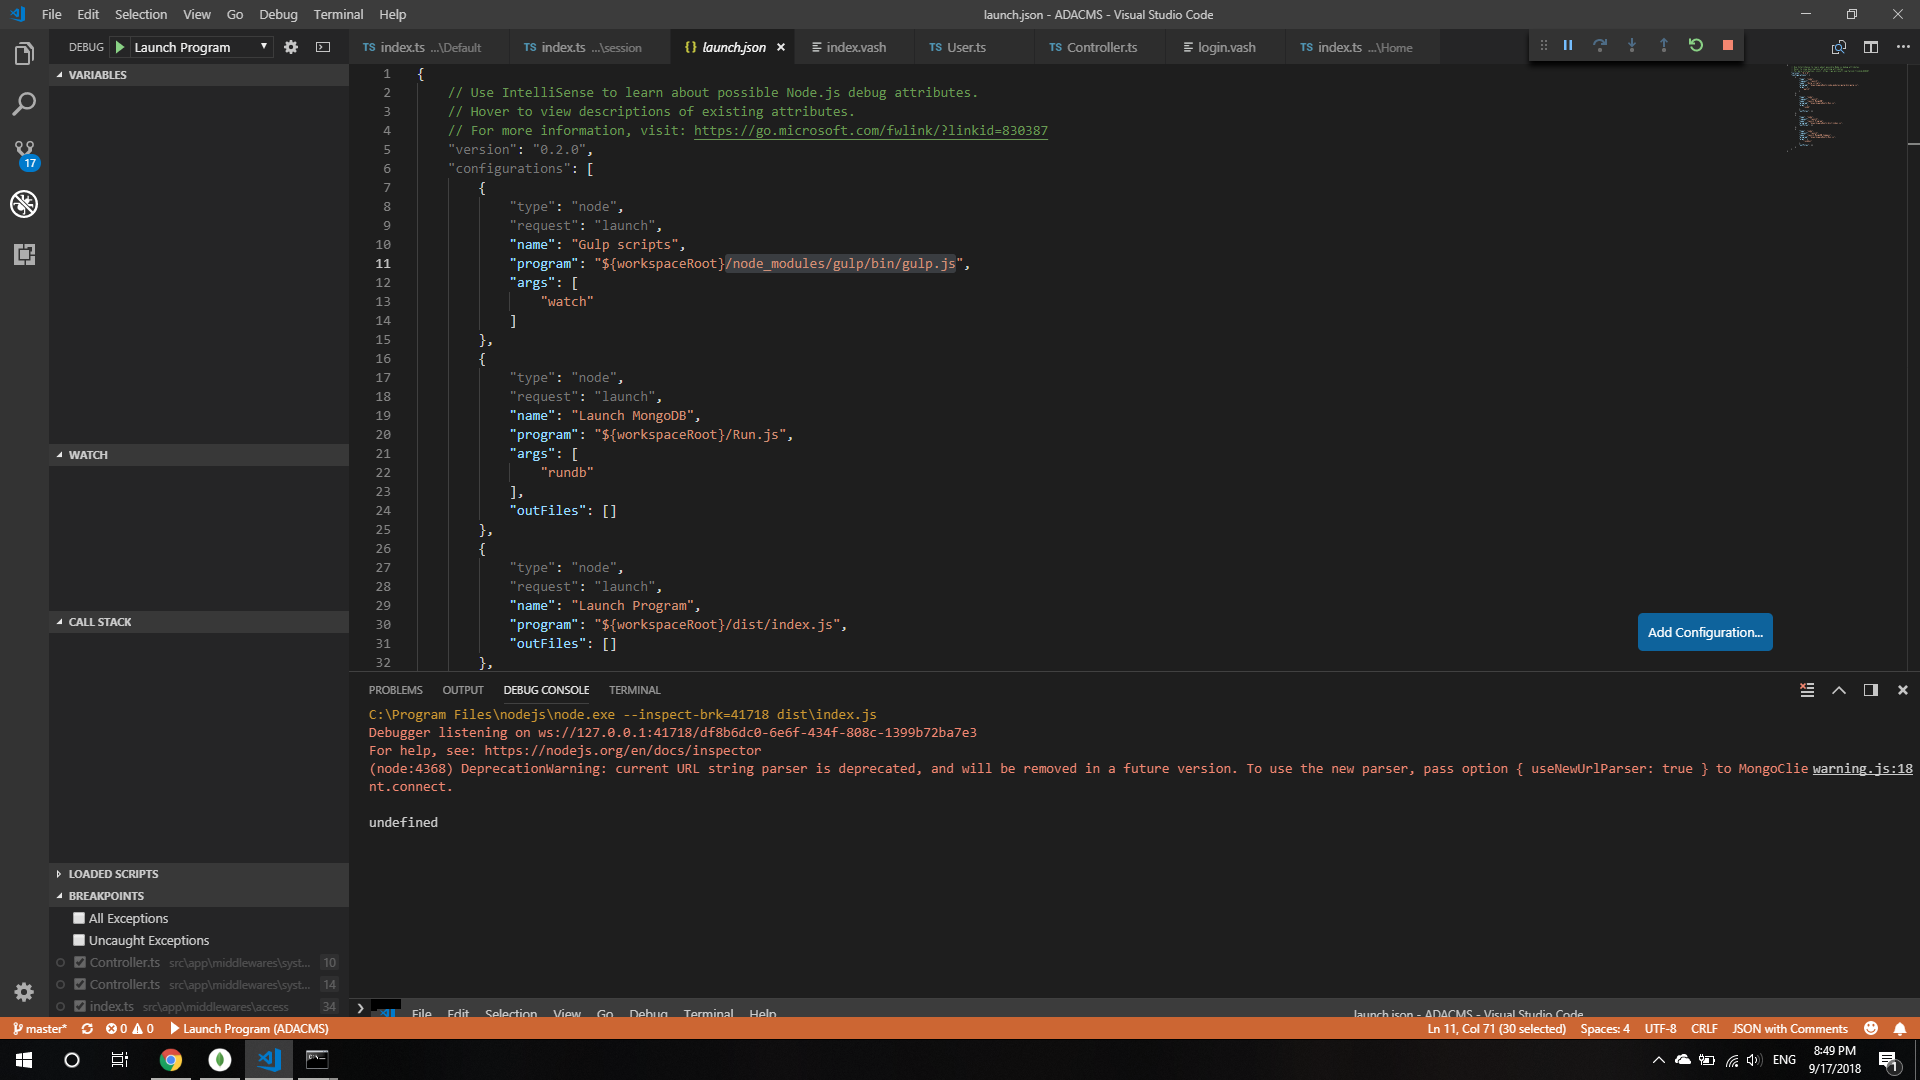The width and height of the screenshot is (1920, 1080).
Task: Open the Search view in activity bar
Action: [24, 104]
